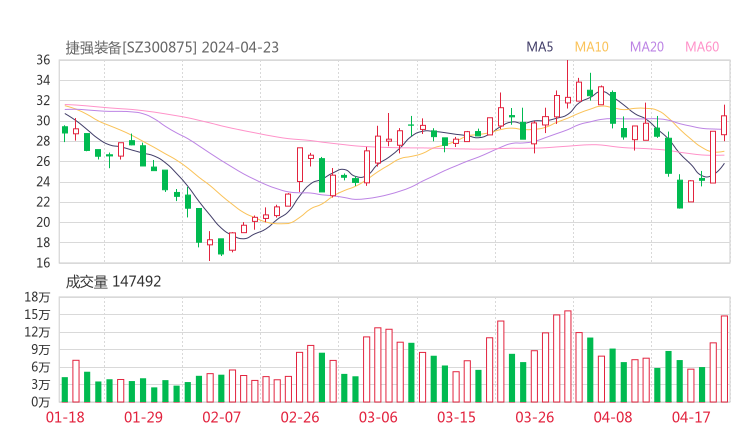Click the final red volume bar on the right
Image resolution: width=740 pixels, height=440 pixels.
pos(724,359)
